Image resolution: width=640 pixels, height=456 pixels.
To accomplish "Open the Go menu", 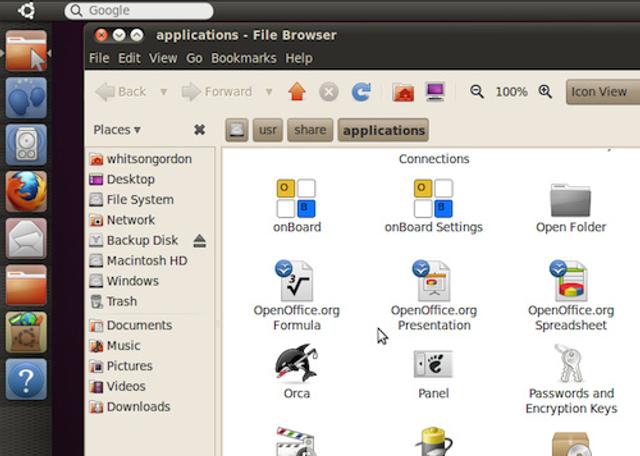I will click(194, 58).
